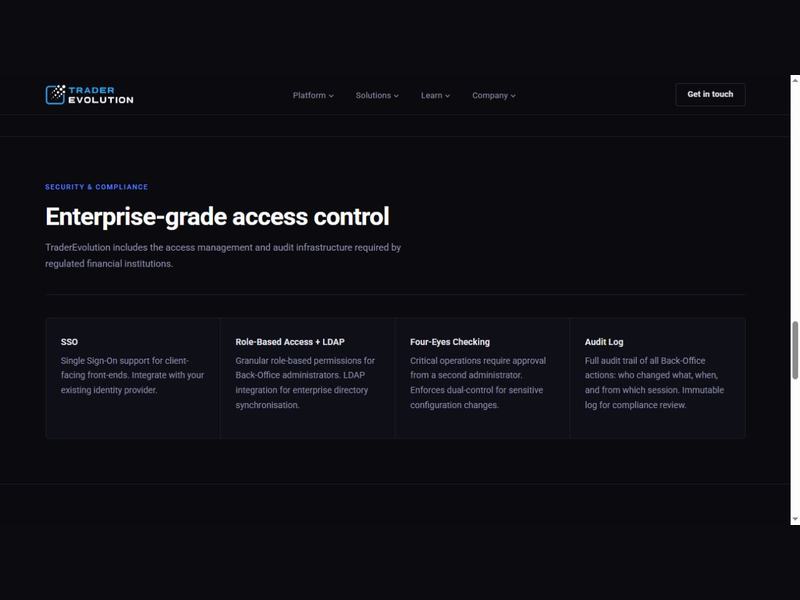Click the scrollbar down arrow
The width and height of the screenshot is (800, 600).
(795, 519)
